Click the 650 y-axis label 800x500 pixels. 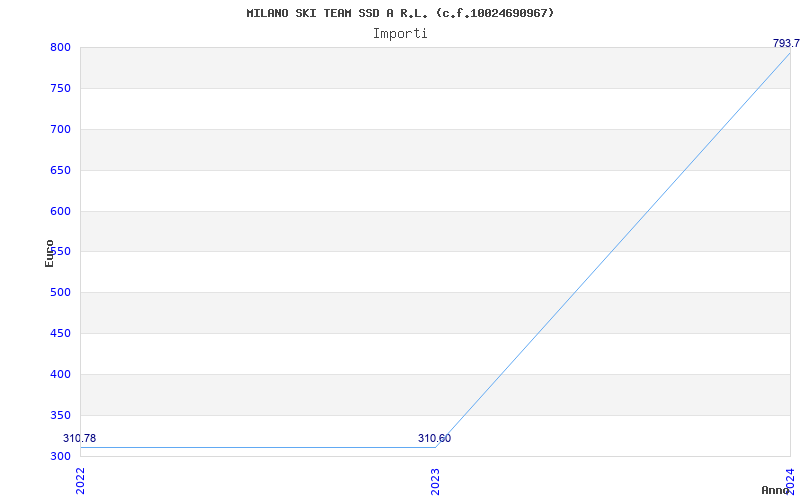pyautogui.click(x=60, y=170)
